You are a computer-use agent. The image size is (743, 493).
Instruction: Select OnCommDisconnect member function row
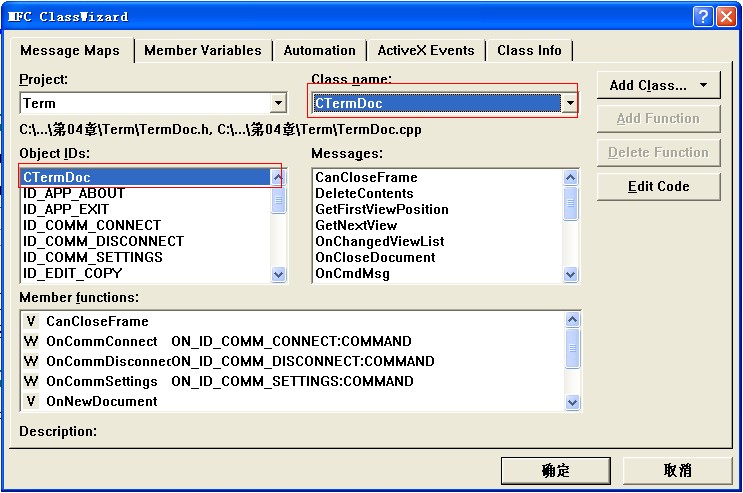point(293,361)
